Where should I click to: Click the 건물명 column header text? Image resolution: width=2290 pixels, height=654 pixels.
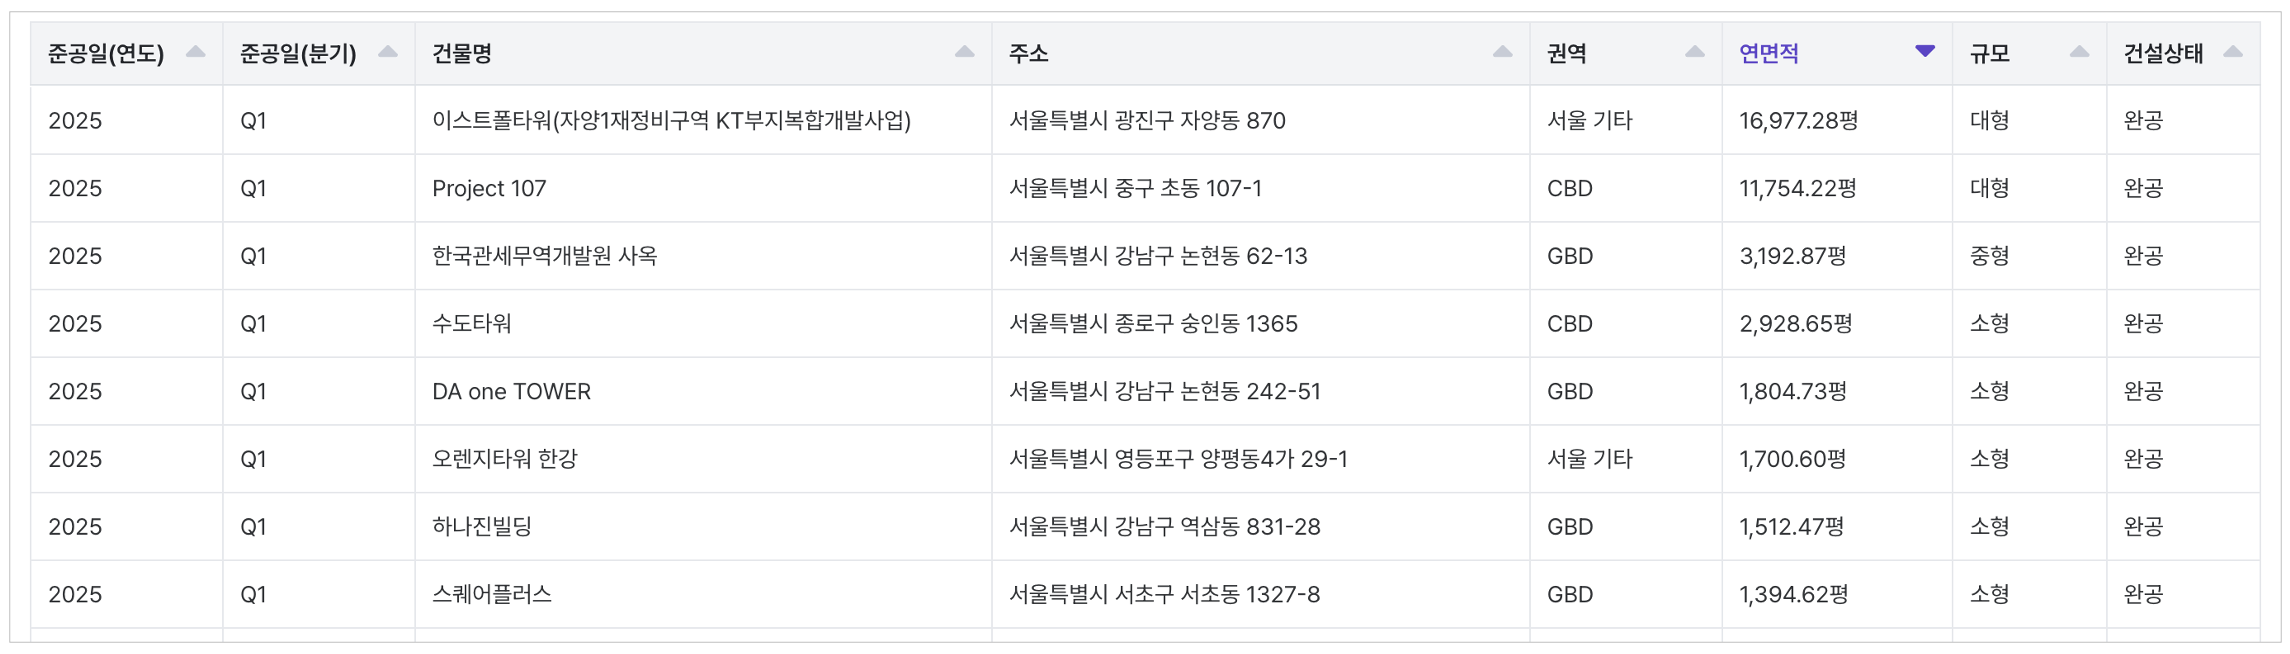pos(462,54)
